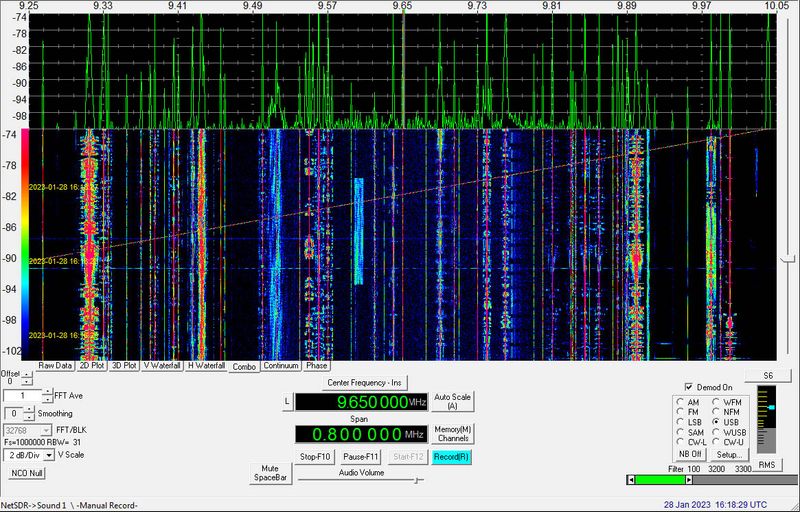800x512 pixels.
Task: Increase Offset with the up stepper arrow
Action: (x=27, y=376)
